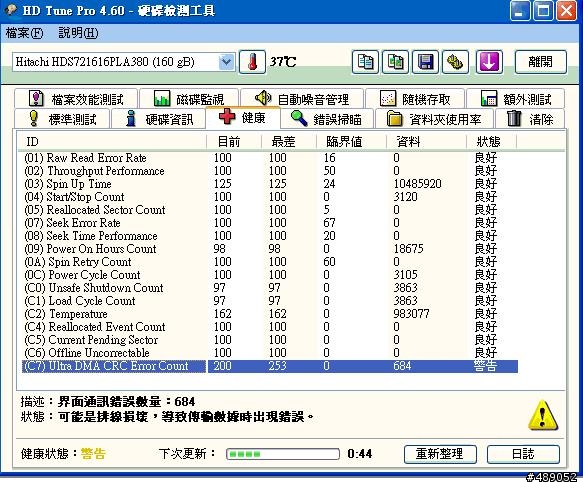
Task: Switch to the 錯誤掃瞄 tab
Action: pyautogui.click(x=327, y=119)
